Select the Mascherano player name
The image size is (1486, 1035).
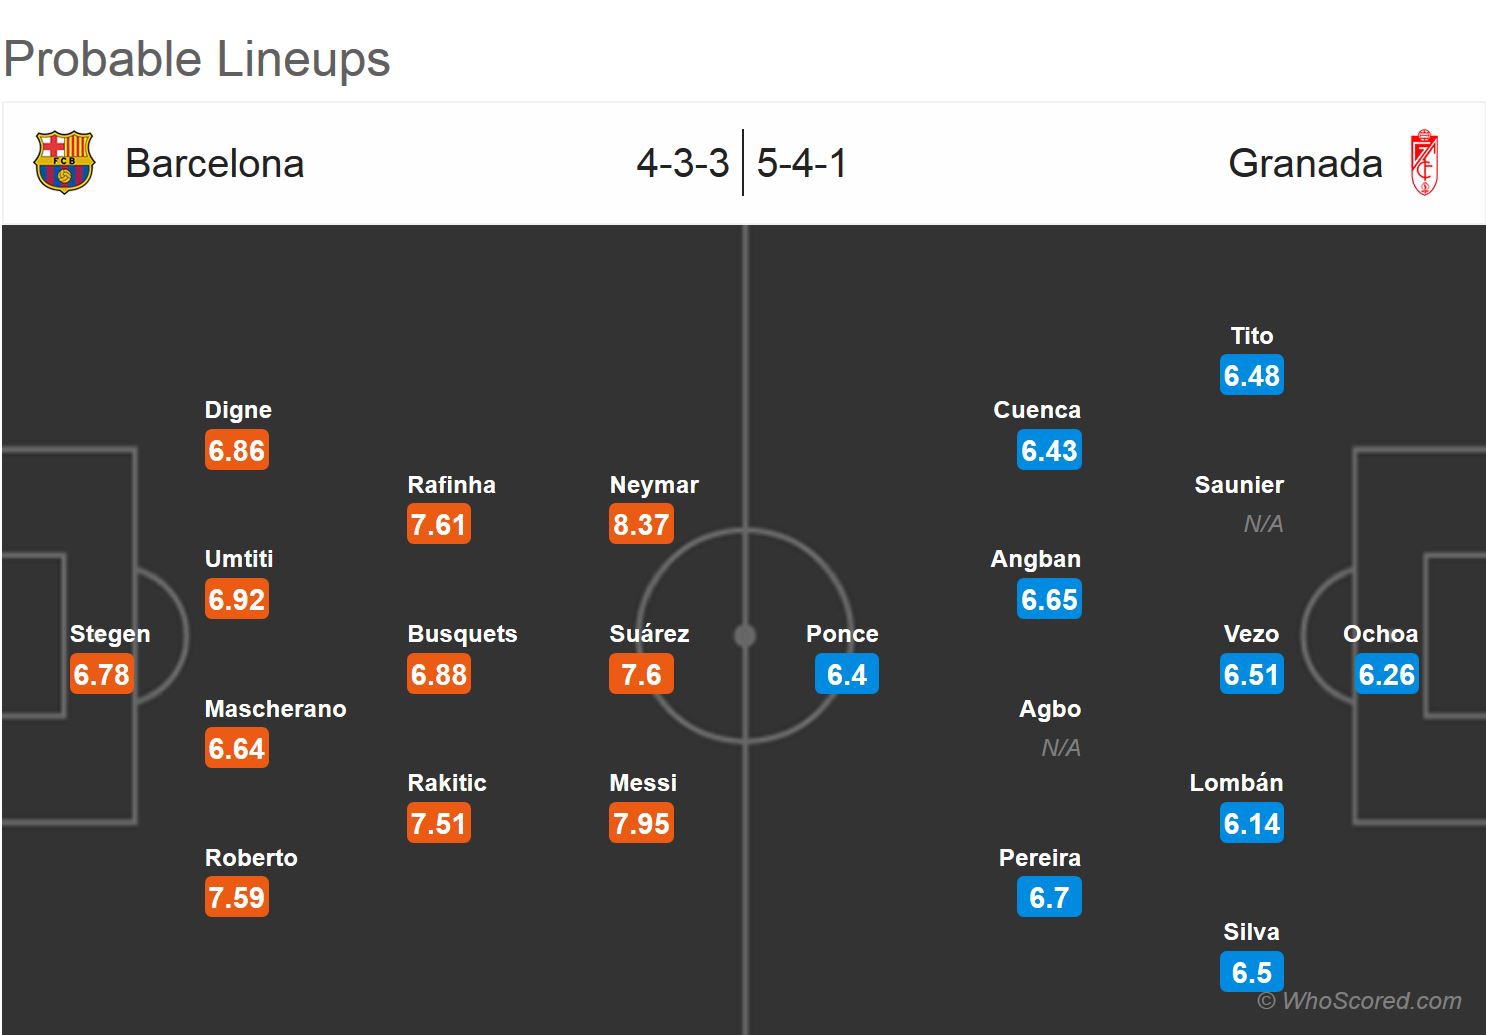[275, 709]
